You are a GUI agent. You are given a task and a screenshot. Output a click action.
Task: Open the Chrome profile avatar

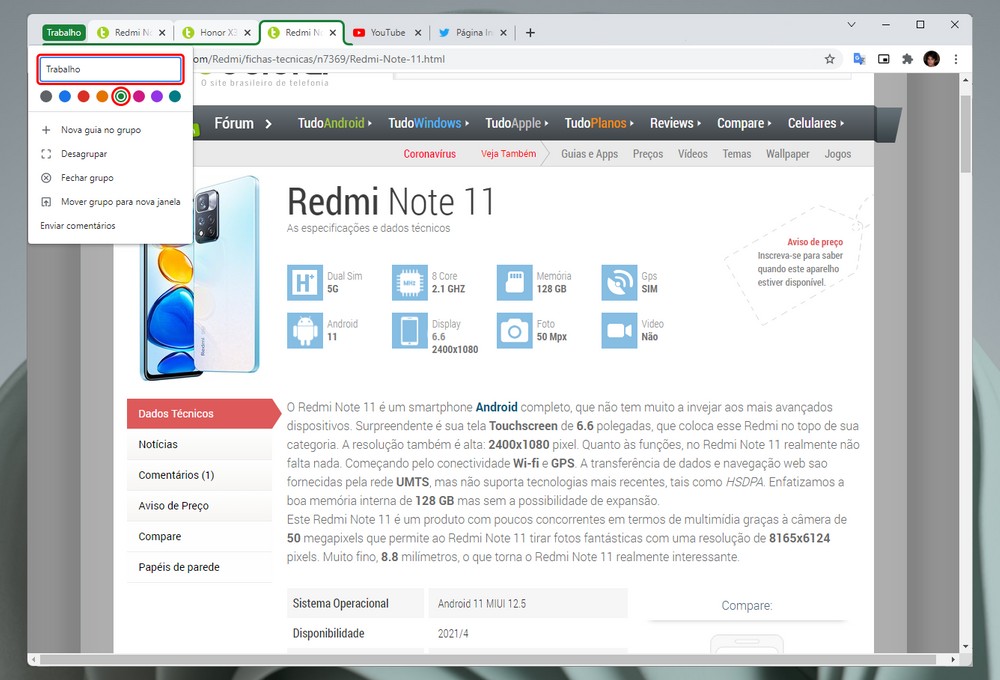(x=932, y=59)
